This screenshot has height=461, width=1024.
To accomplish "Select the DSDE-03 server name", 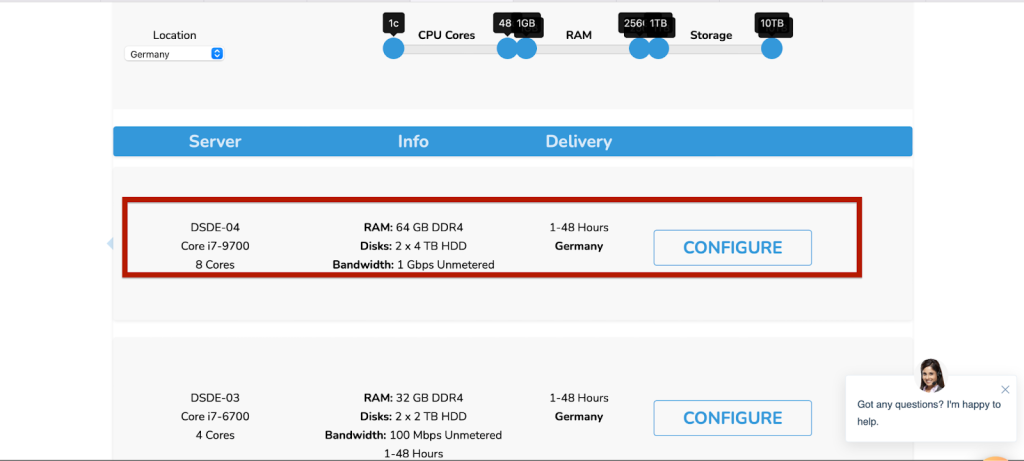I will pyautogui.click(x=215, y=397).
